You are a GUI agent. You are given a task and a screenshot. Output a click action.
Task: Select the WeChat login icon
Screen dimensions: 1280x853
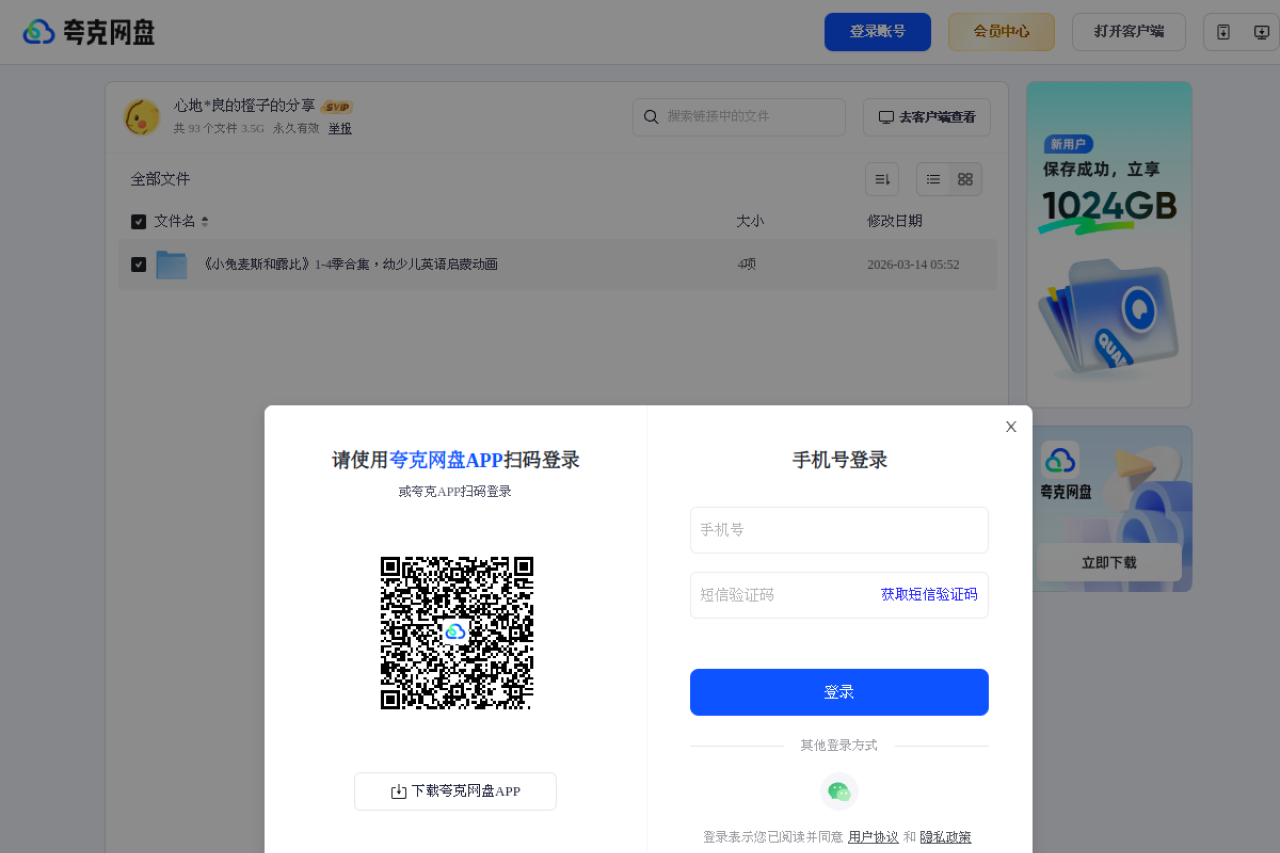839,791
